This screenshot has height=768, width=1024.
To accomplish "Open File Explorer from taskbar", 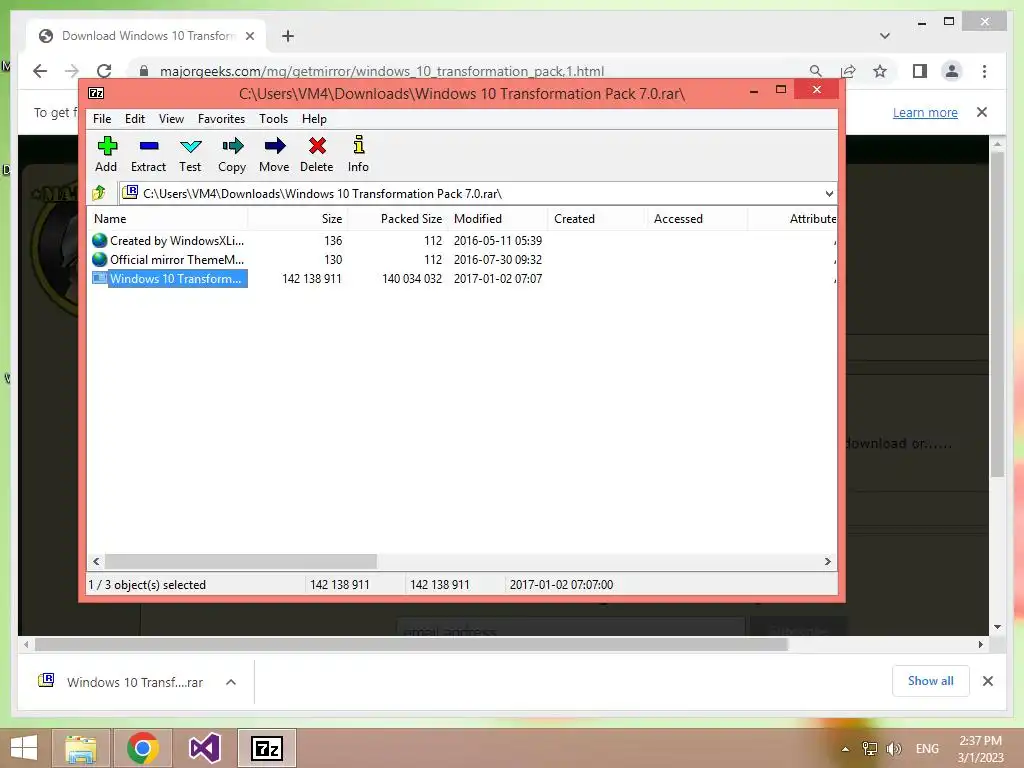I will tap(80, 748).
